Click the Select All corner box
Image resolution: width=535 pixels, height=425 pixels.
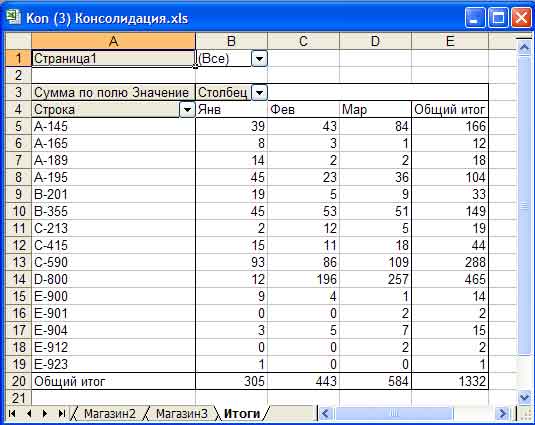pos(18,41)
